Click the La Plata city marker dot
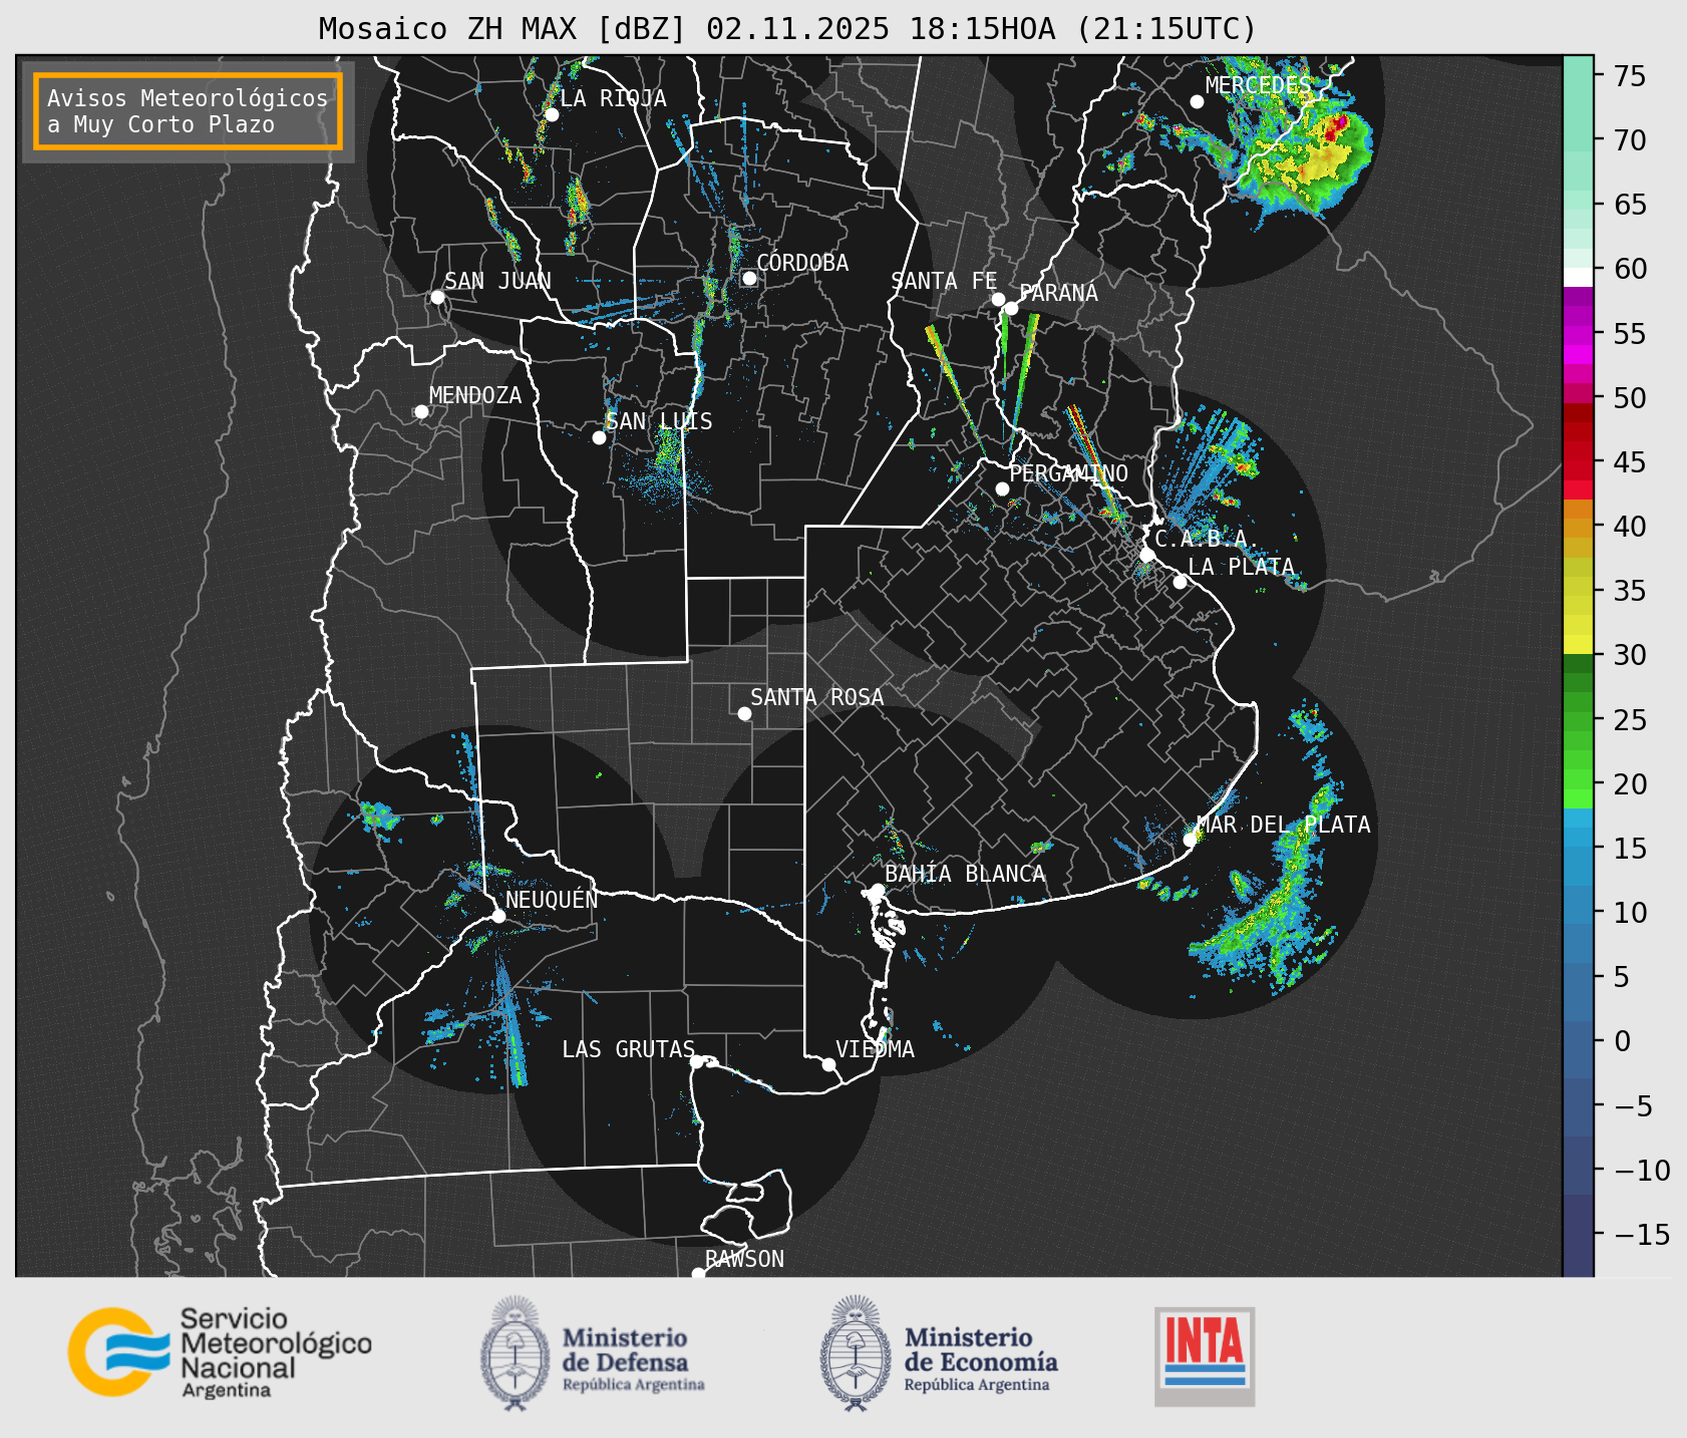1687x1438 pixels. pyautogui.click(x=1180, y=582)
